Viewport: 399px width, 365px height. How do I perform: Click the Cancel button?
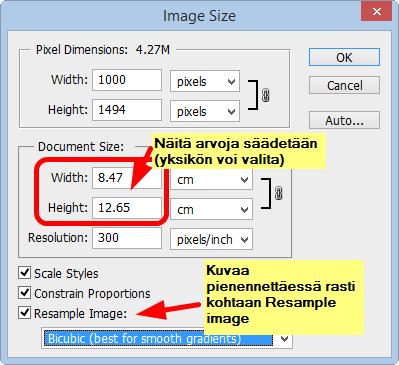pos(344,85)
